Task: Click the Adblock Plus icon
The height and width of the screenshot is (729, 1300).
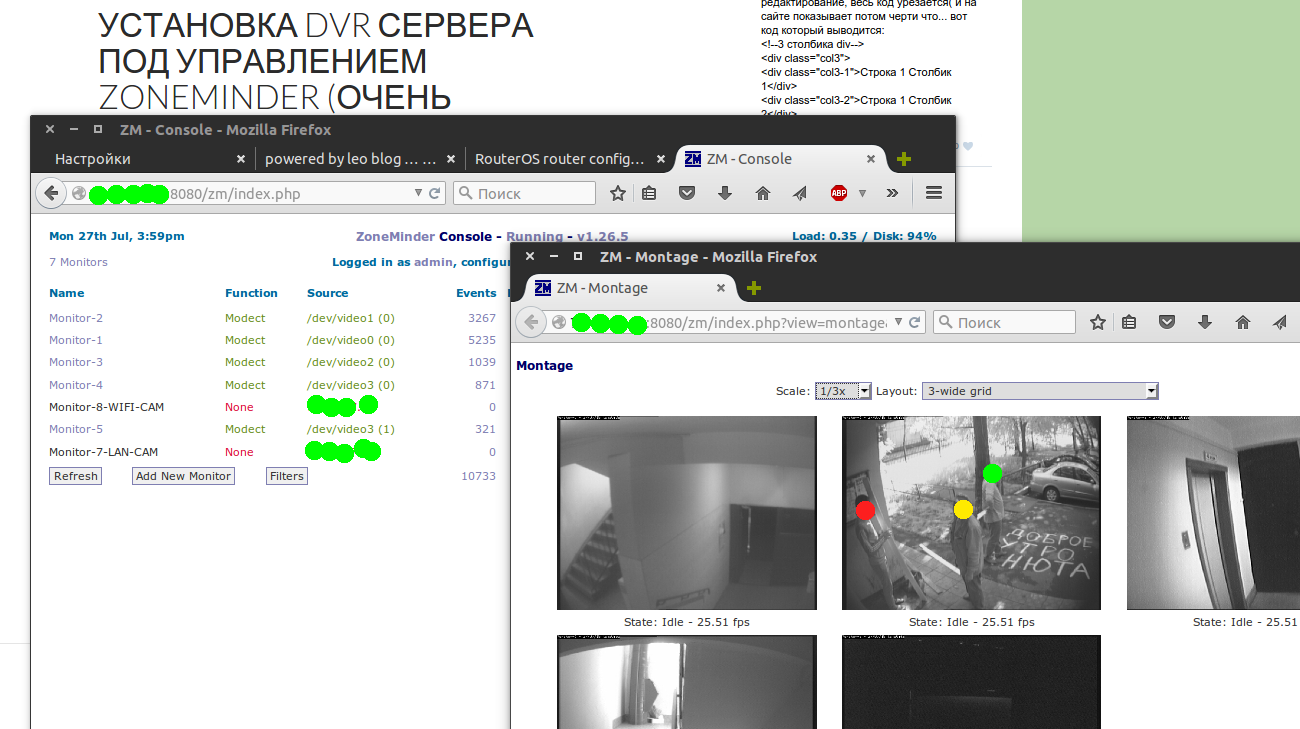Action: click(838, 193)
